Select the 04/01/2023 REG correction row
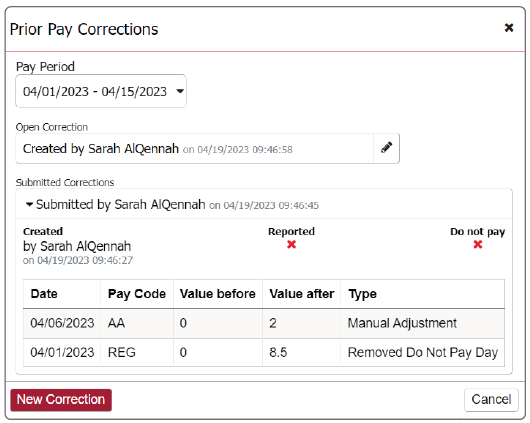Viewport: 530px width, 423px height. (x=264, y=352)
